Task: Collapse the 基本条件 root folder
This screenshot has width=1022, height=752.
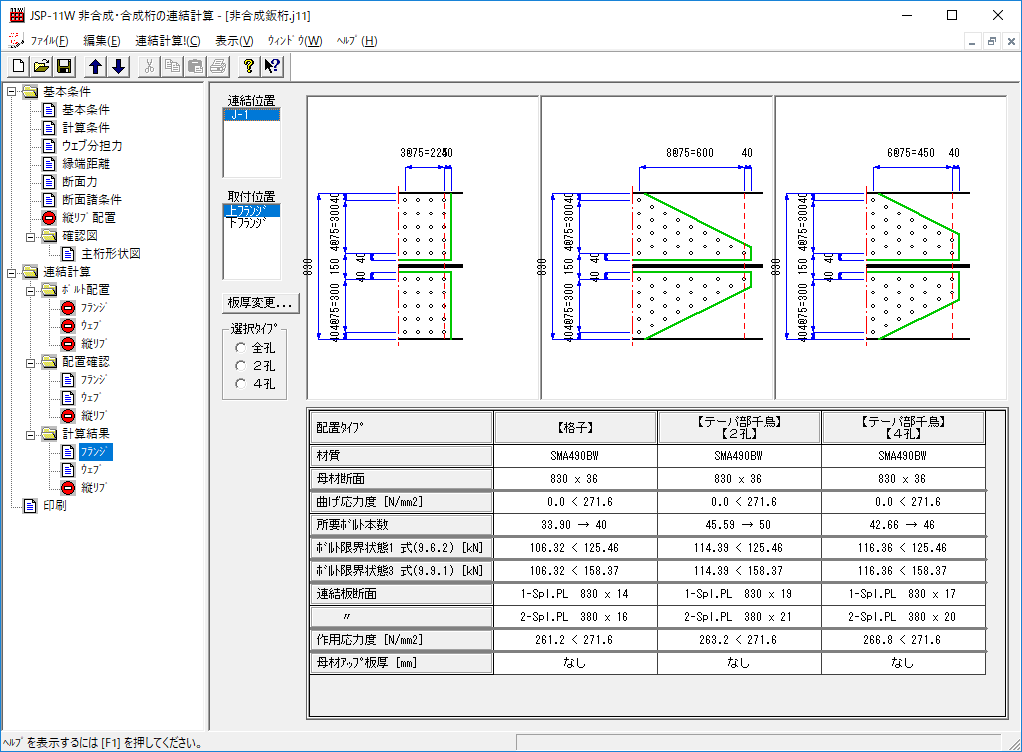Action: click(x=11, y=92)
